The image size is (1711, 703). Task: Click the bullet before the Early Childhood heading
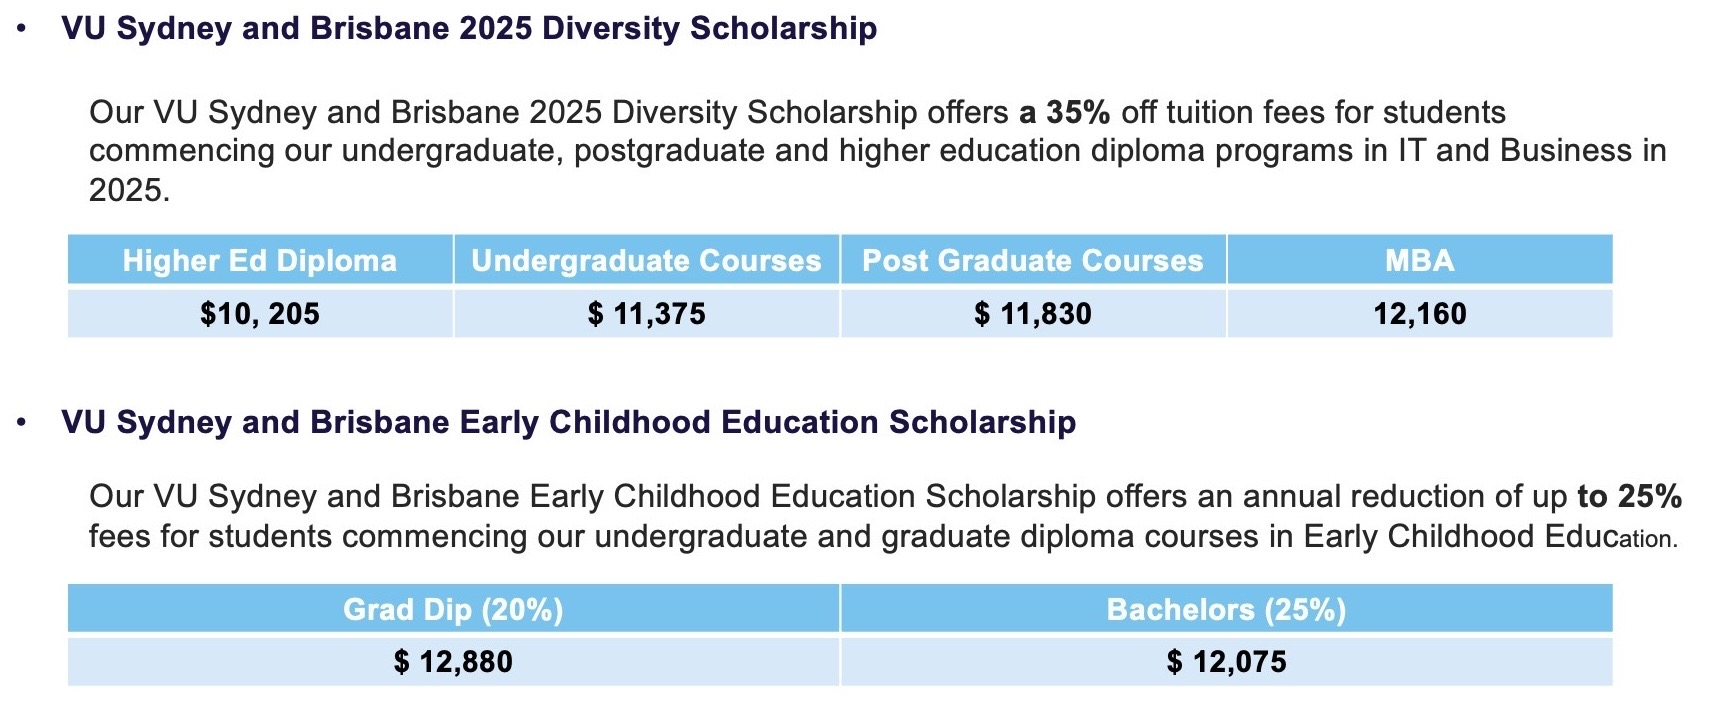pos(22,423)
